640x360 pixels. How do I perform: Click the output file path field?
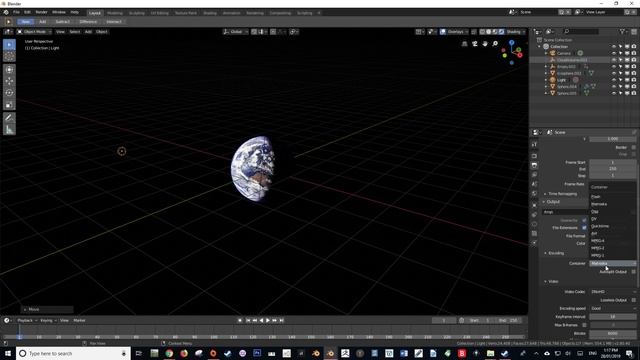click(566, 212)
